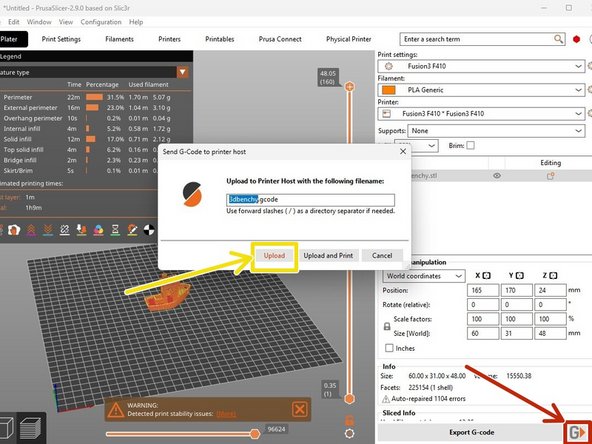Reset X position using X axis icon
The width and height of the screenshot is (592, 444).
(x=486, y=276)
